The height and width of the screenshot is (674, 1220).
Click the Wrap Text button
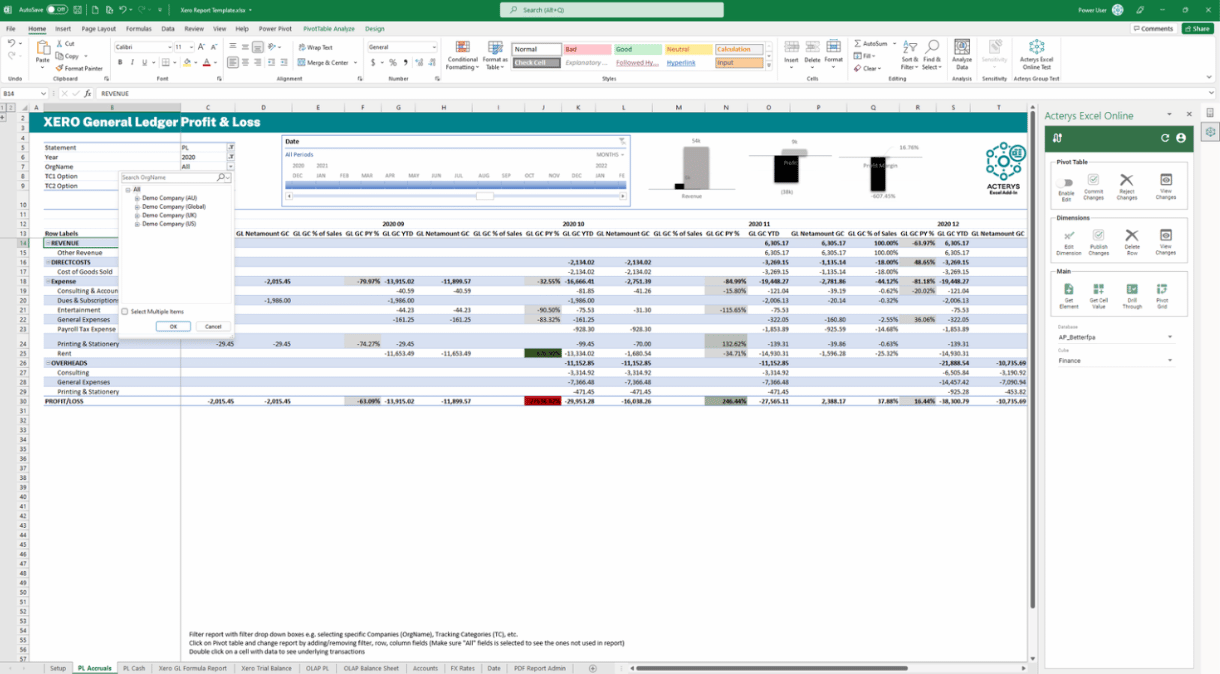click(x=316, y=47)
